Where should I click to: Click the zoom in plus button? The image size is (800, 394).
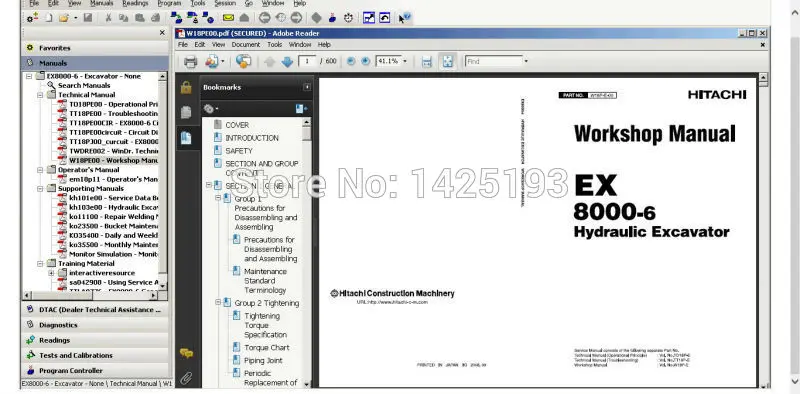coord(365,61)
